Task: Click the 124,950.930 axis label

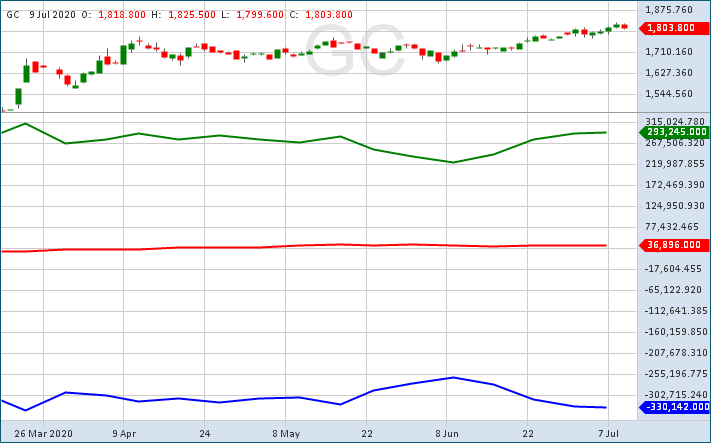Action: (676, 206)
